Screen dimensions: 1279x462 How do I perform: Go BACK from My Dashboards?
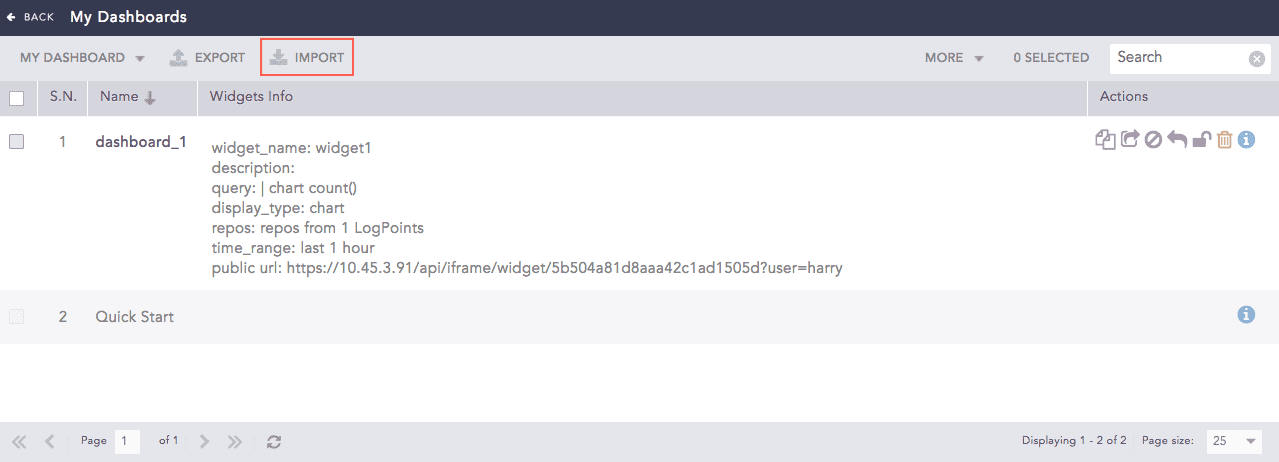[x=30, y=17]
